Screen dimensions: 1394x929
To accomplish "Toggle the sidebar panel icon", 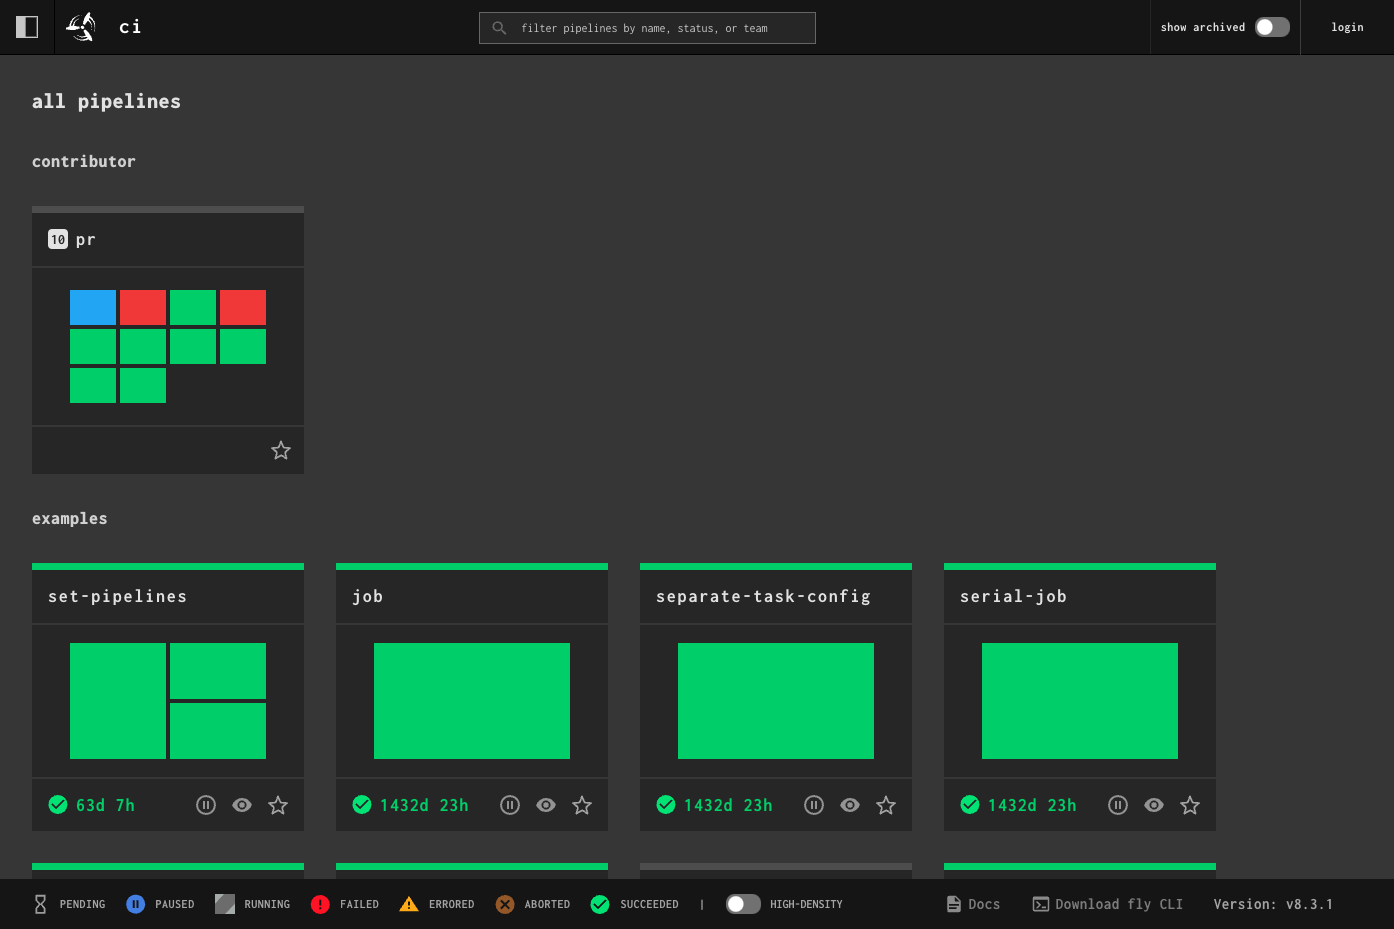I will point(27,27).
